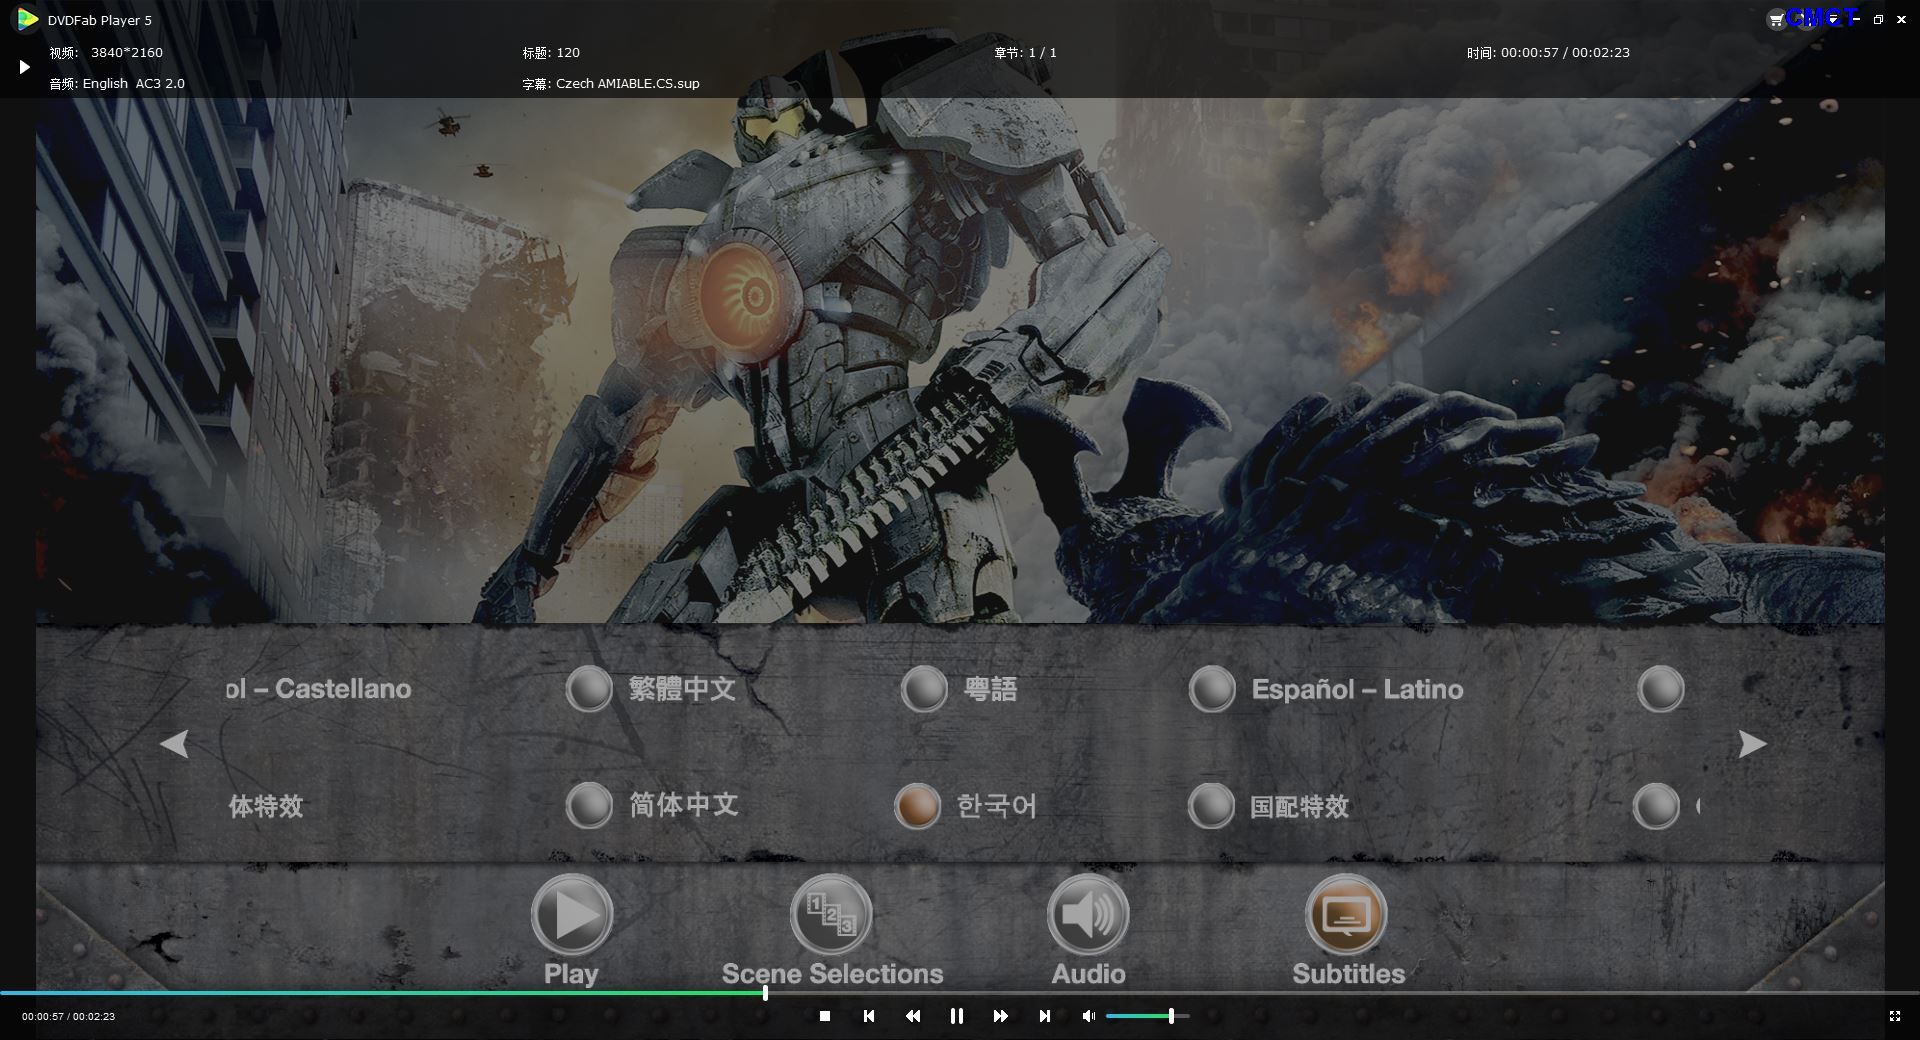Select the Español – Latino subtitle option
The height and width of the screenshot is (1040, 1920).
point(1326,689)
